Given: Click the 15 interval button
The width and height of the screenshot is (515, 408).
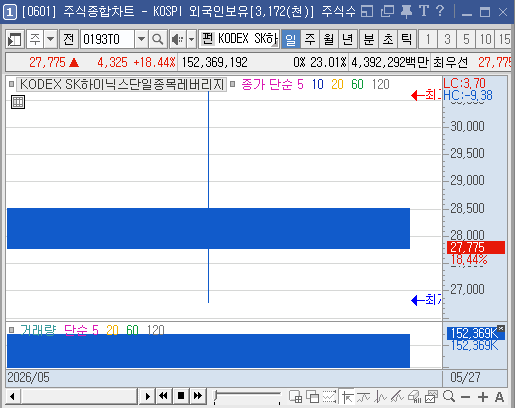Looking at the screenshot, I should [x=504, y=39].
